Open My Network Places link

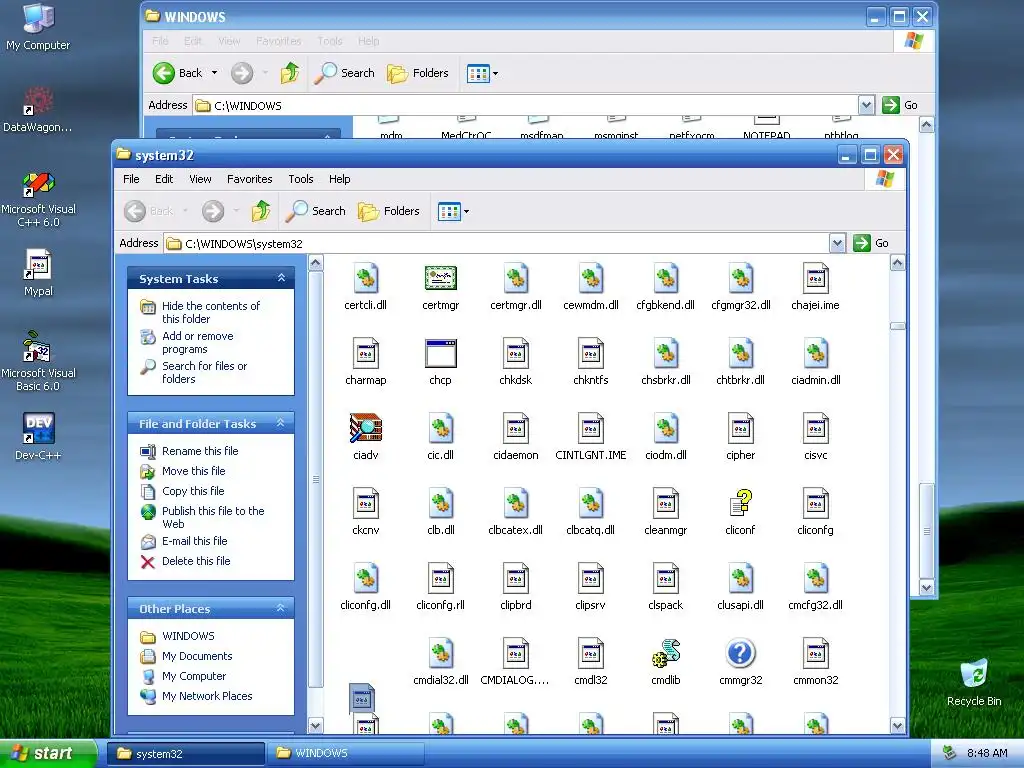pos(207,696)
